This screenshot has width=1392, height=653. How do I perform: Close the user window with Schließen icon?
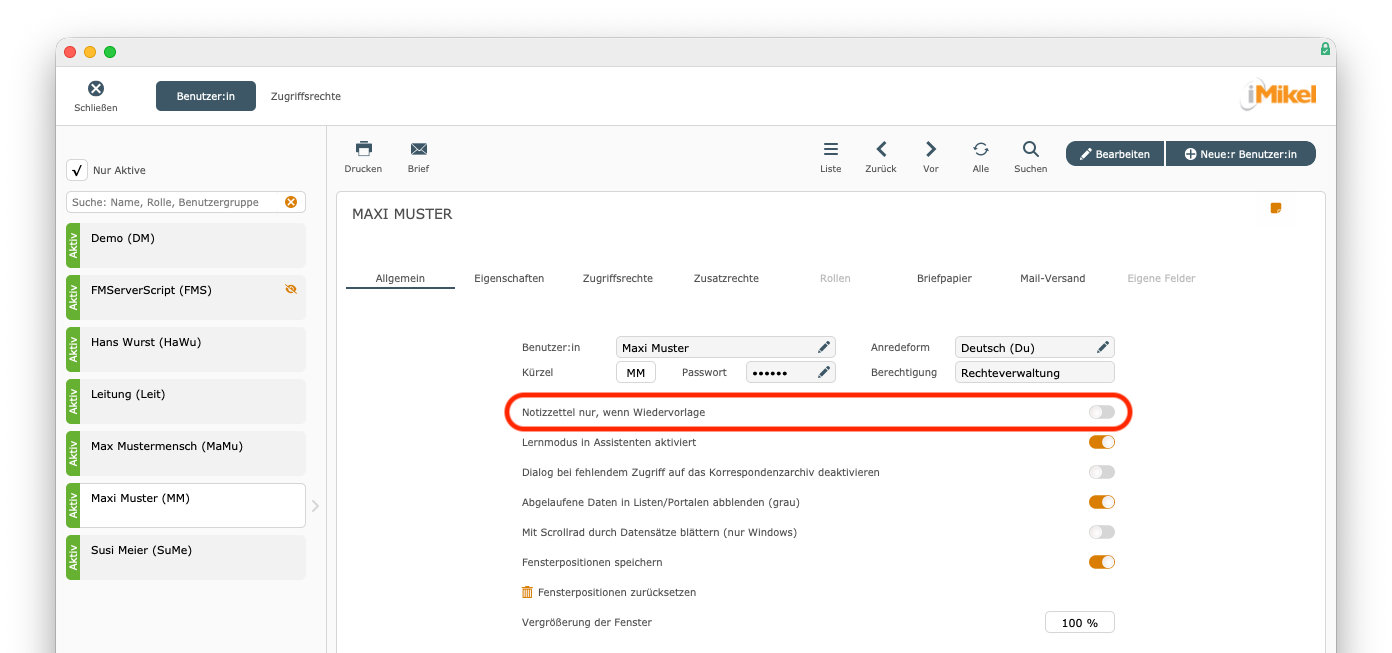[96, 89]
